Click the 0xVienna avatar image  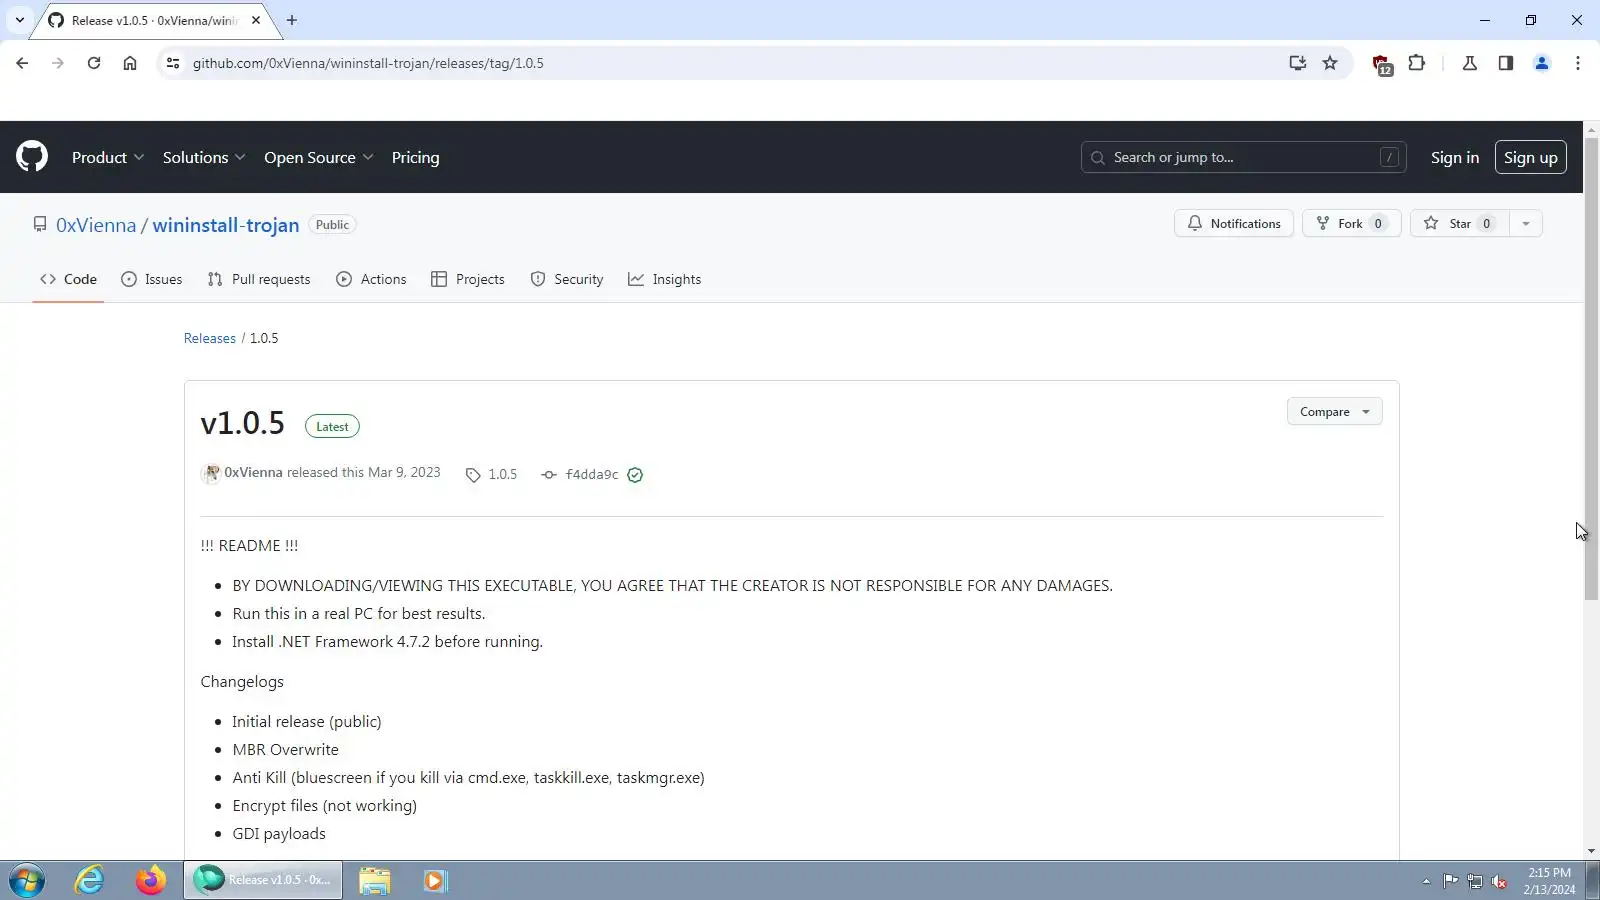(x=210, y=473)
